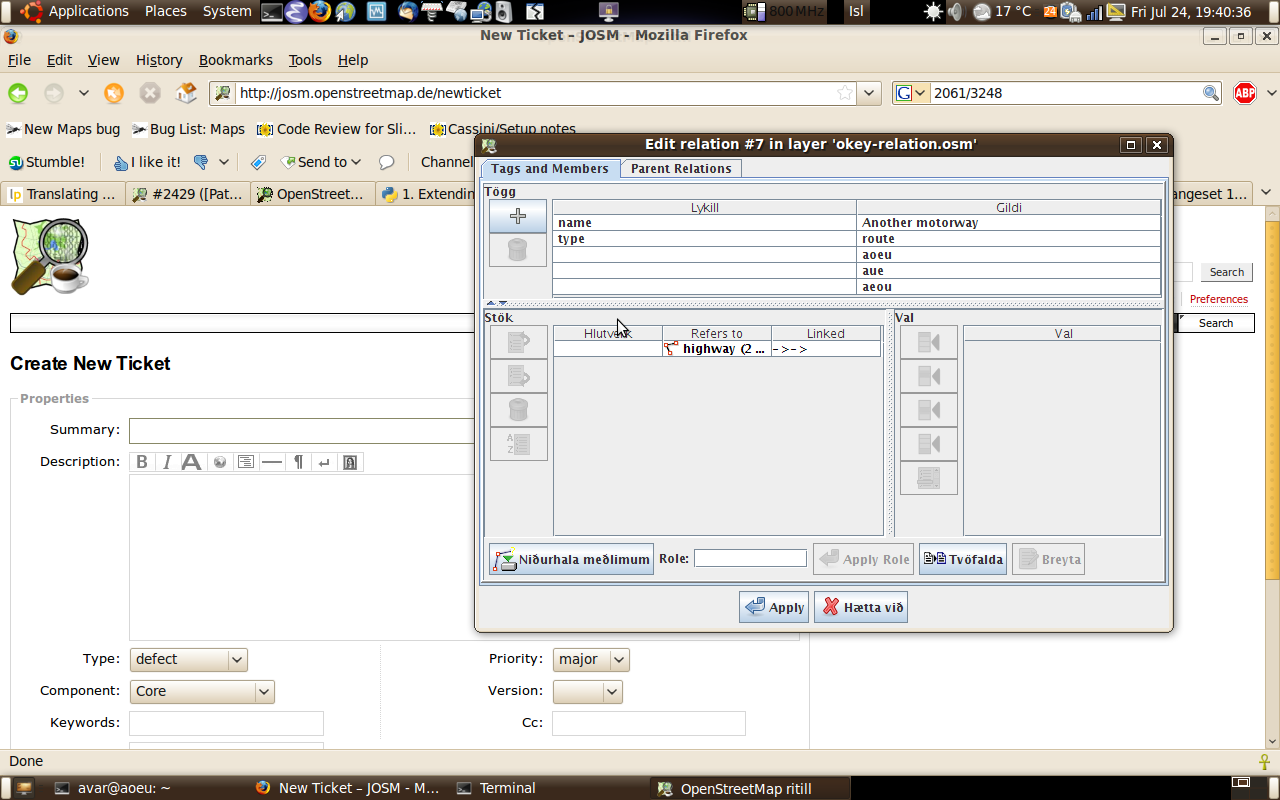
Task: Open the Type dropdown showing defect
Action: pyautogui.click(x=188, y=659)
